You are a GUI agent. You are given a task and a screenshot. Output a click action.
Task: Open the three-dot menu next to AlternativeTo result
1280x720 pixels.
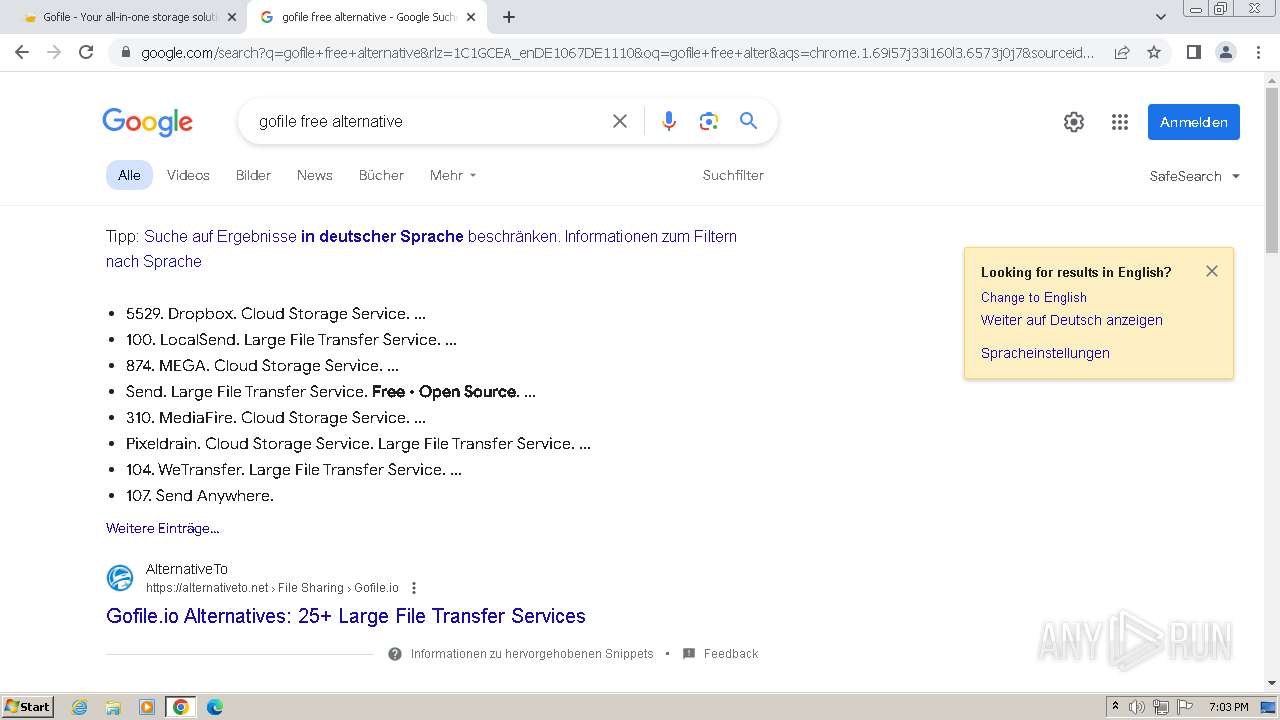coord(414,588)
